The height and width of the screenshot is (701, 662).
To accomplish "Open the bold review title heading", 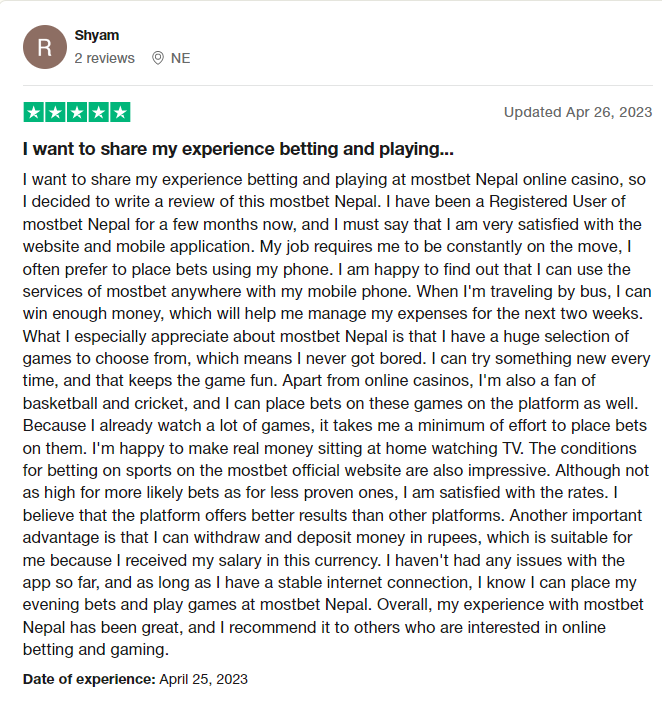I will 238,149.
